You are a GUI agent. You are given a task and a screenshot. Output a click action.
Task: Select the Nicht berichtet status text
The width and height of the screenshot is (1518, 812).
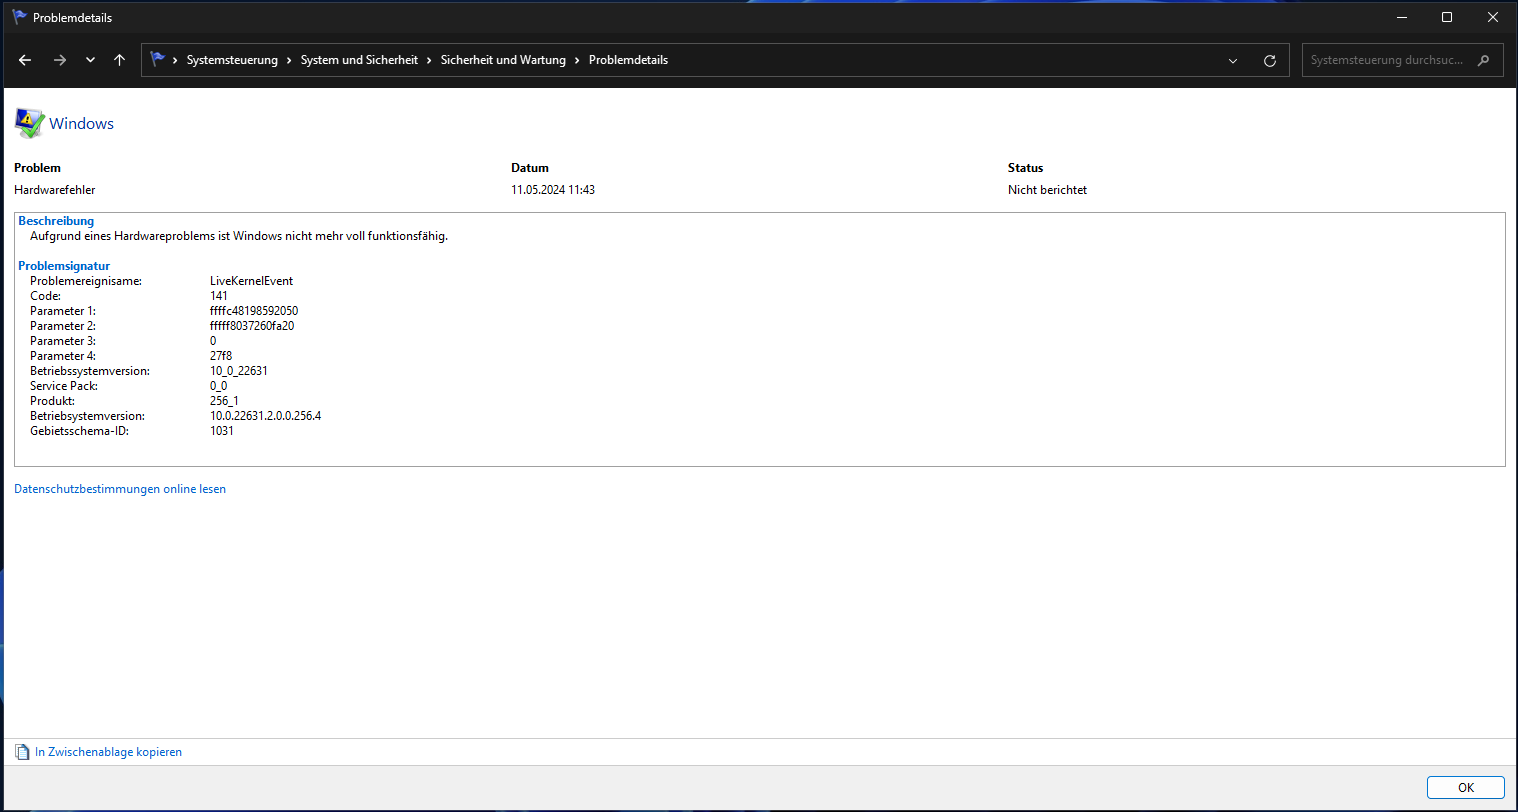coord(1047,190)
